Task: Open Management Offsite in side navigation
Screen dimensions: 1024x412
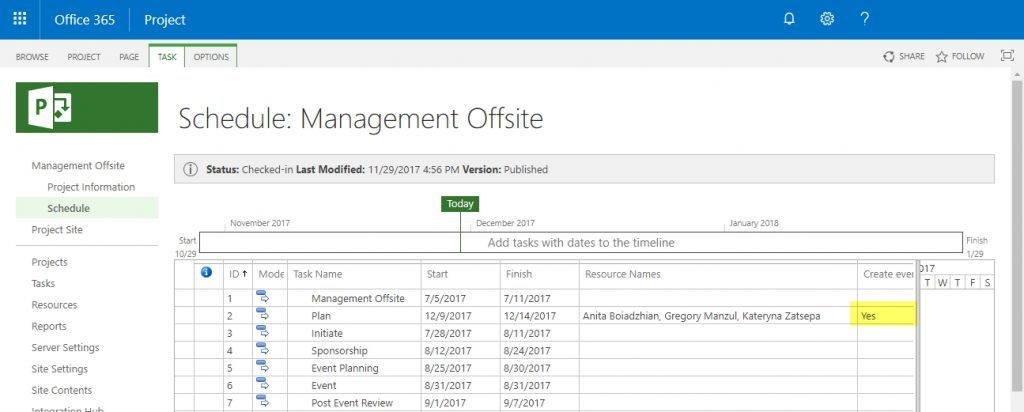Action: tap(78, 166)
